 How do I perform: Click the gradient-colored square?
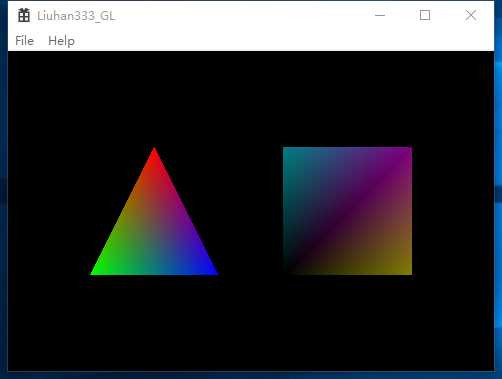tap(347, 211)
